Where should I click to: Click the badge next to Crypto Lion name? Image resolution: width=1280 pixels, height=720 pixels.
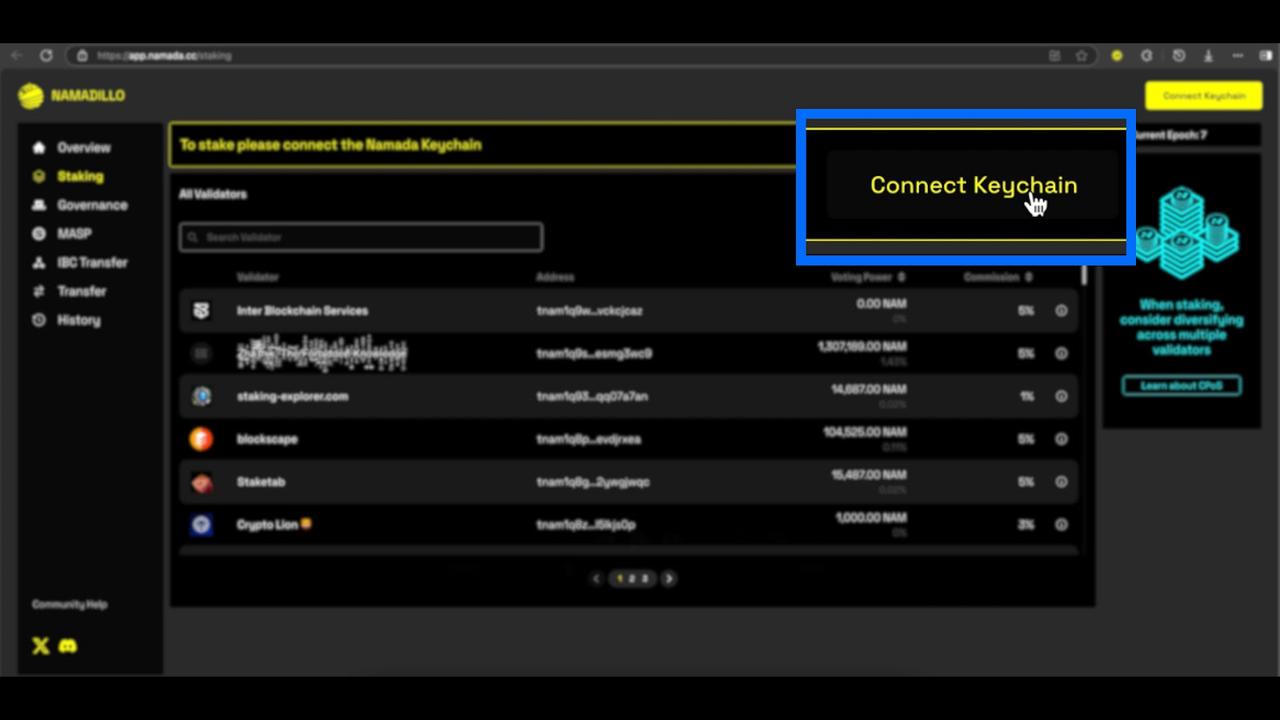306,523
